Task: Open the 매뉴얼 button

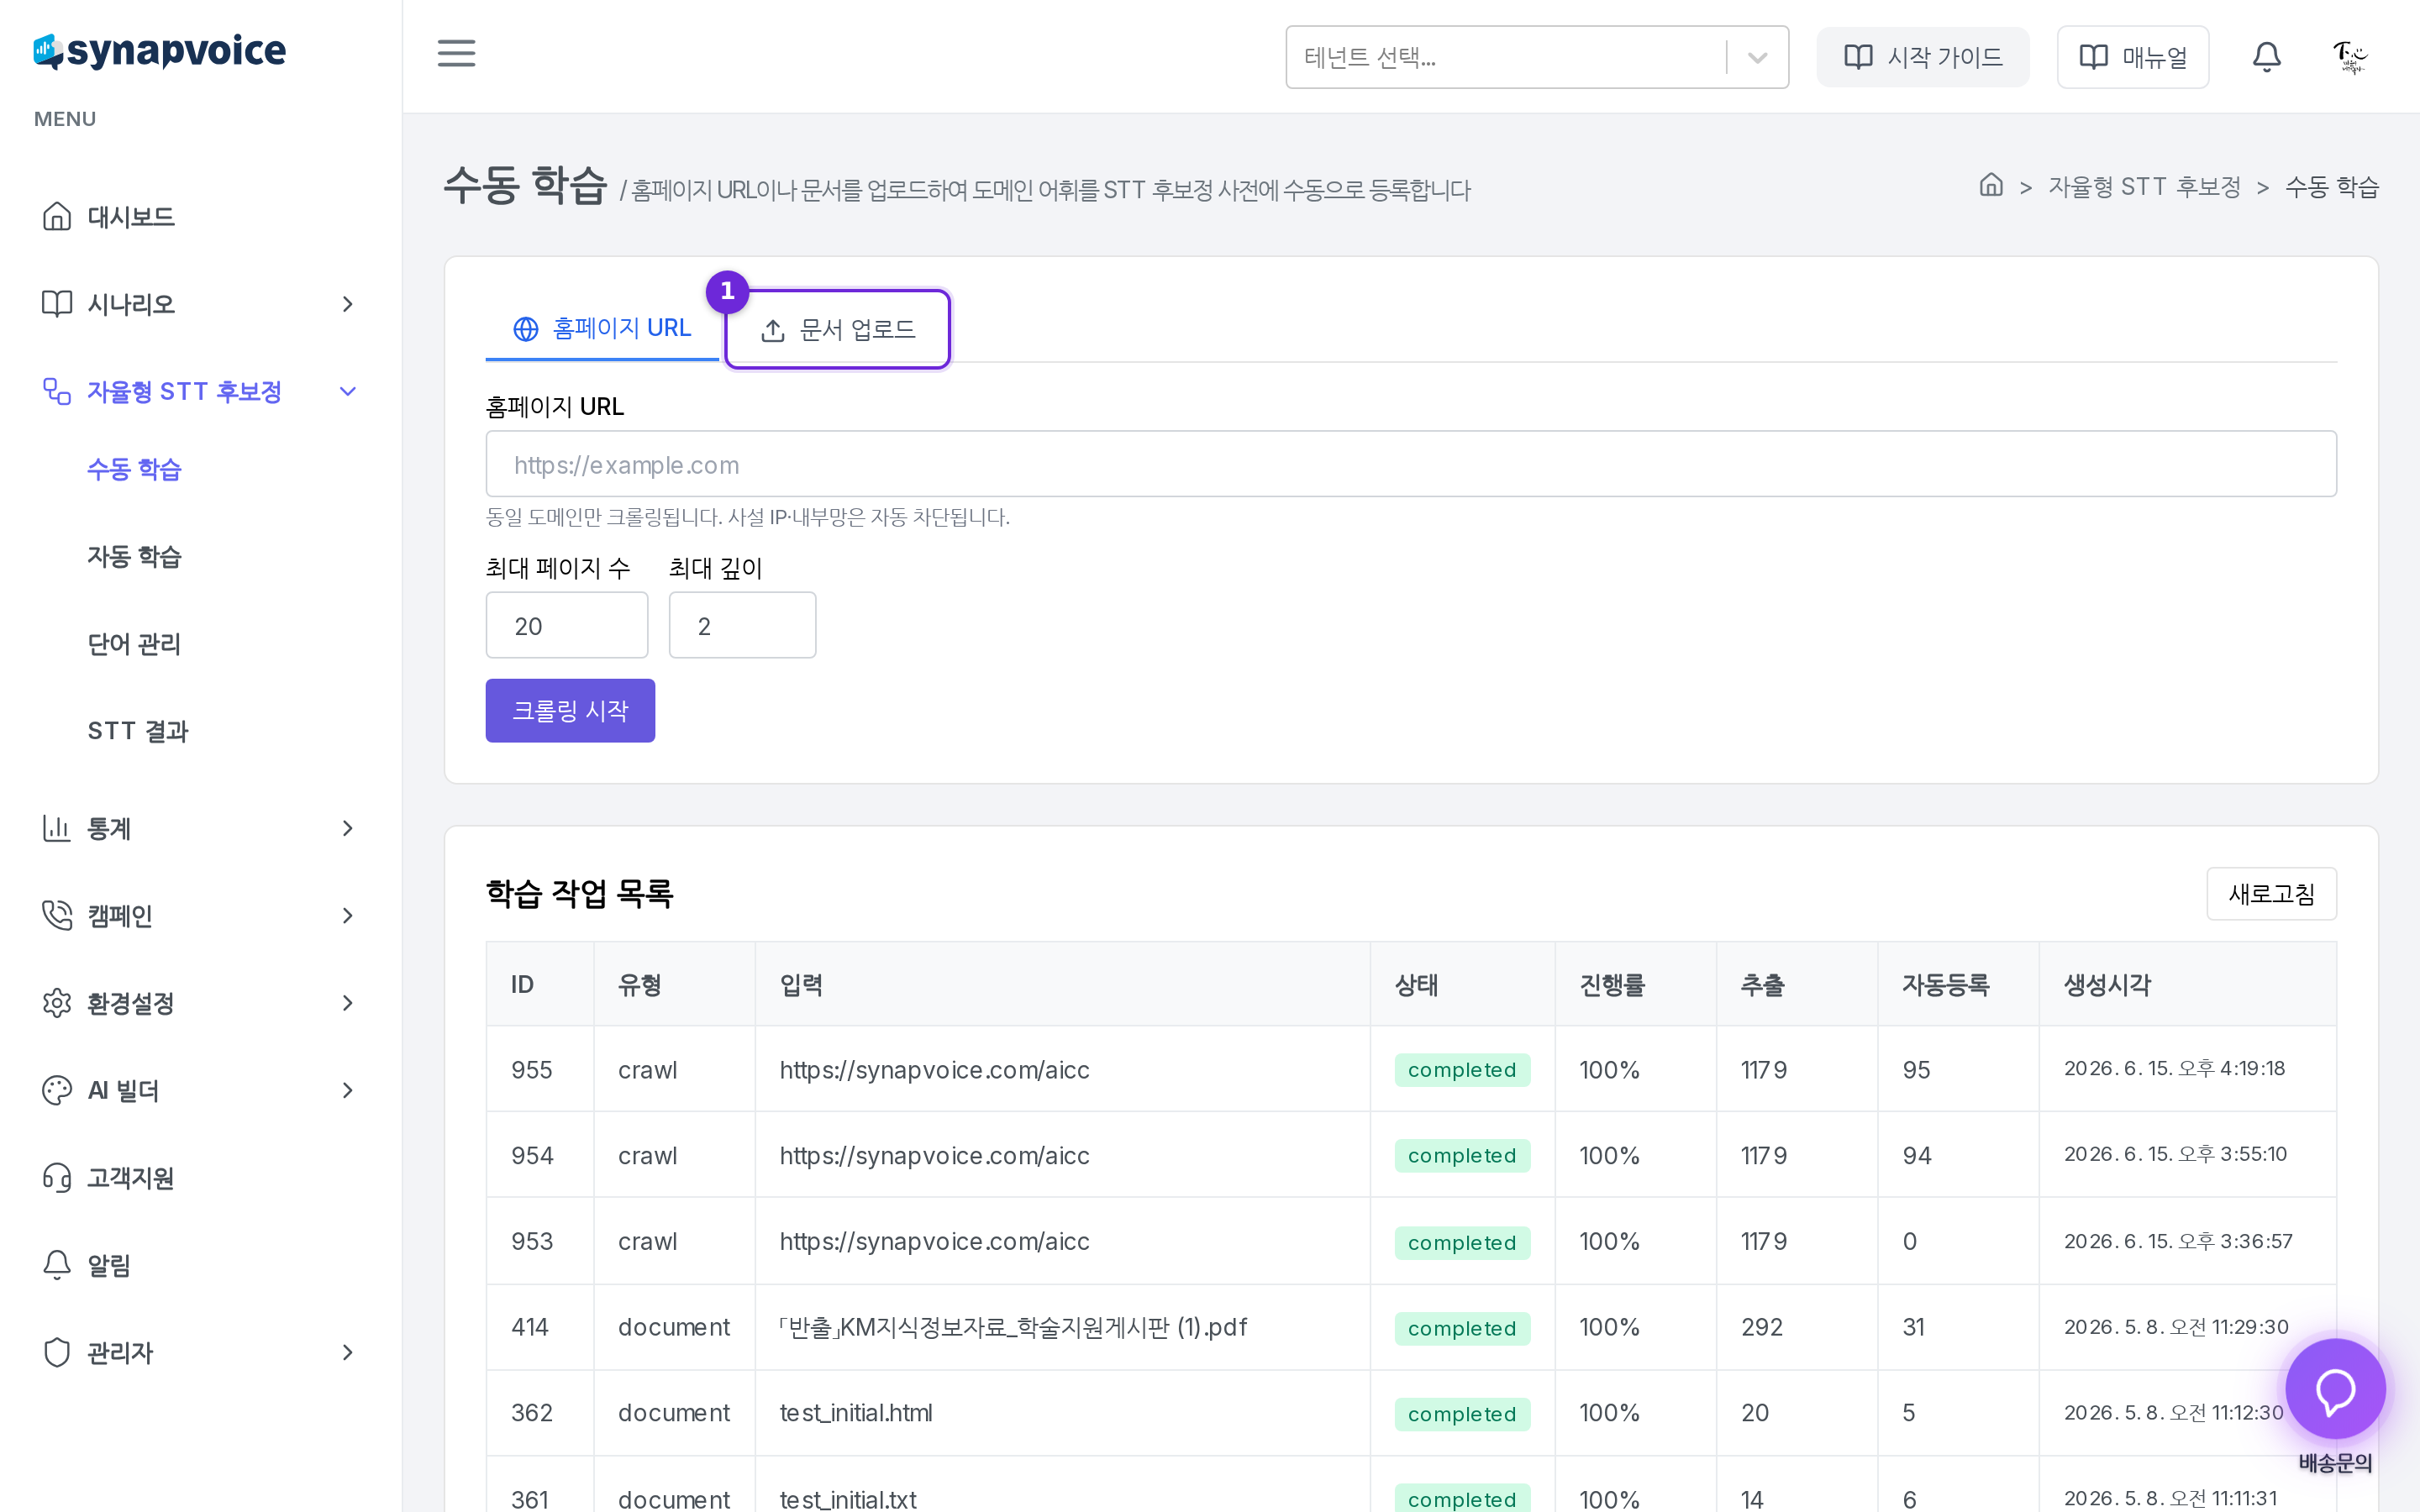Action: [2132, 57]
